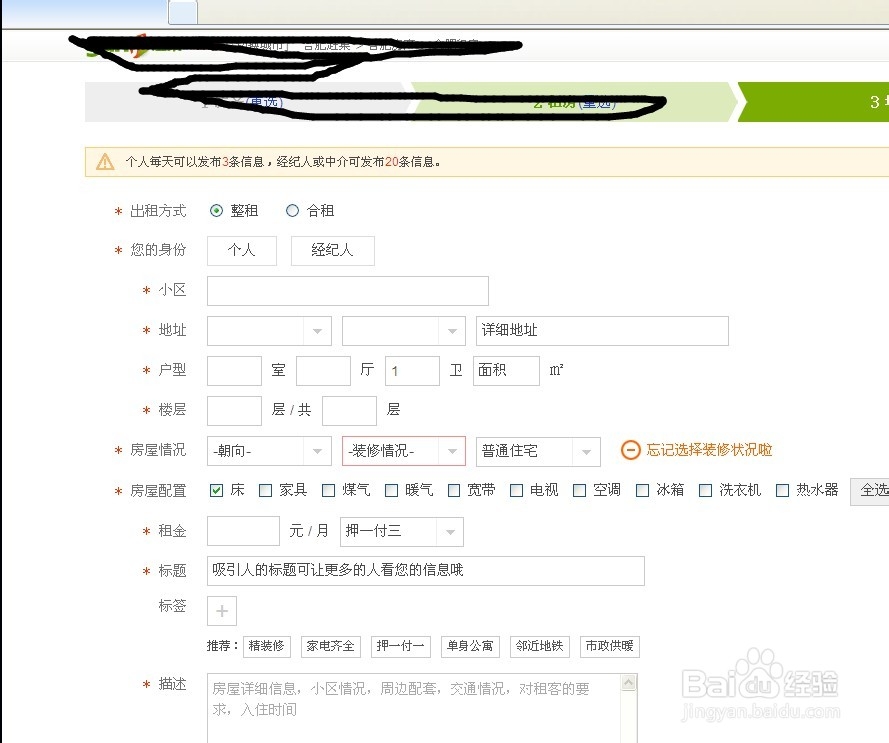Viewport: 889px width, 743px height.
Task: Check the 煤气 checkbox
Action: point(328,491)
